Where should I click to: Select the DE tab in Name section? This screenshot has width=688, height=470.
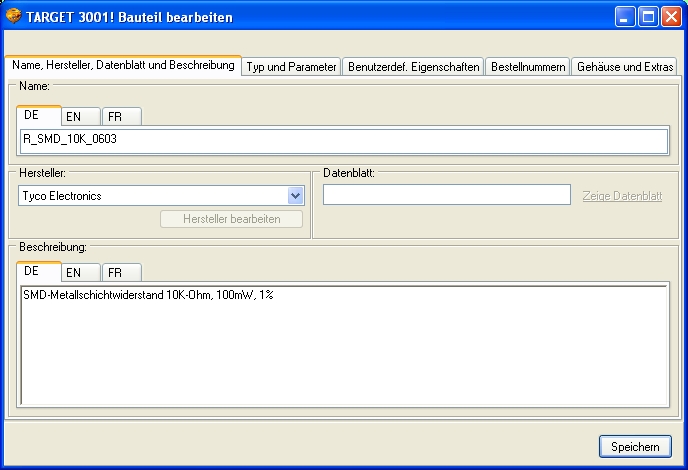click(32, 115)
